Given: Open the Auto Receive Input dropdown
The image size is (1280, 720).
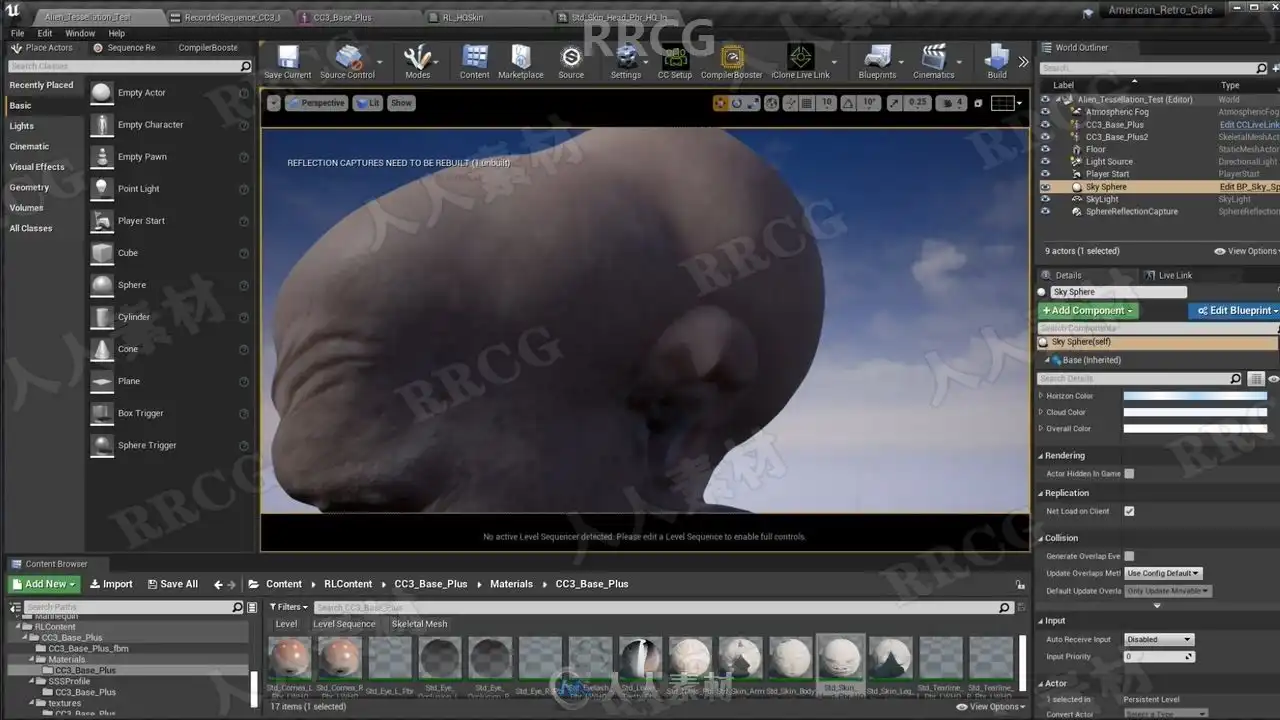Looking at the screenshot, I should (x=1159, y=640).
